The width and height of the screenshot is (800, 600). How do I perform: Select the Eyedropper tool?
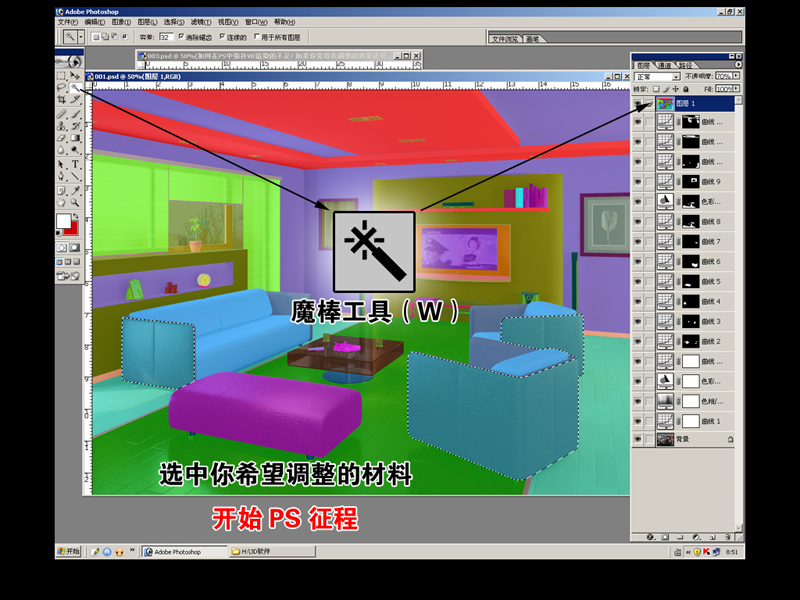coord(75,190)
